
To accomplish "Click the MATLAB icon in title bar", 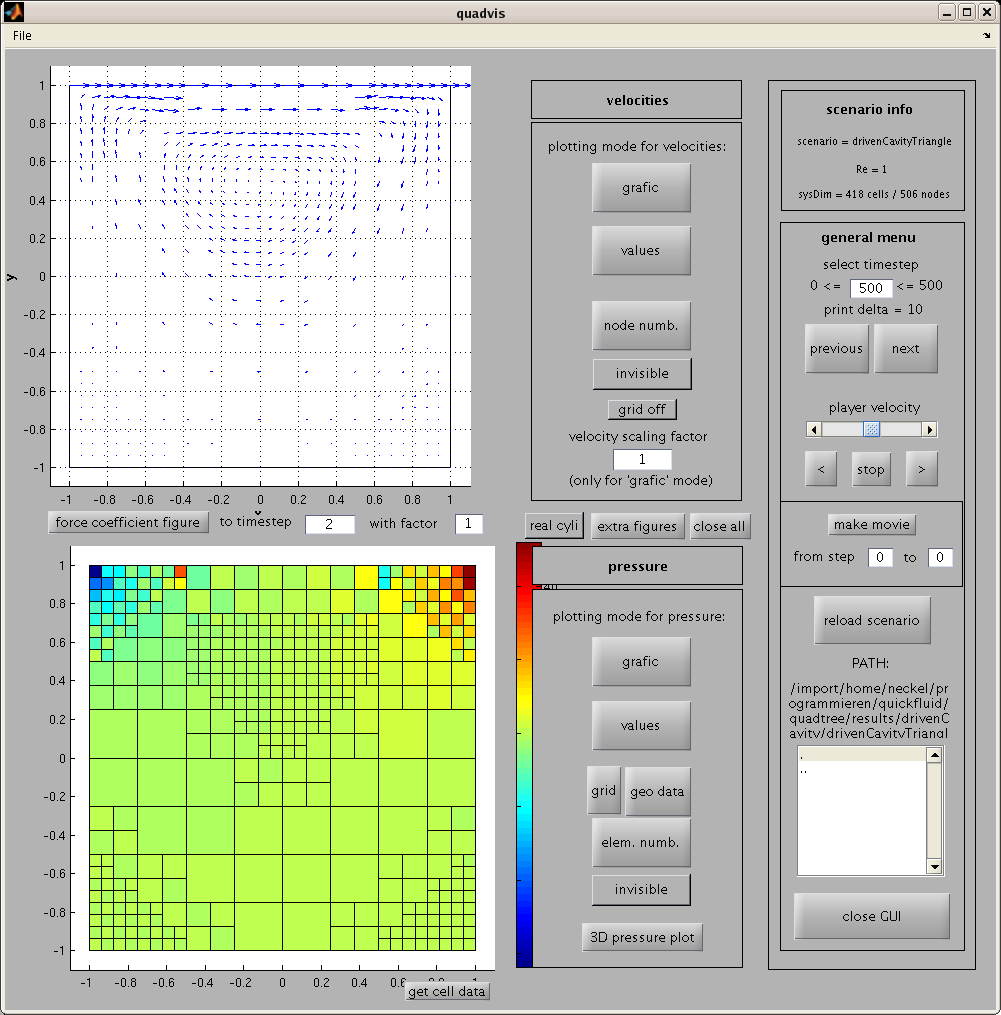I will [x=14, y=12].
